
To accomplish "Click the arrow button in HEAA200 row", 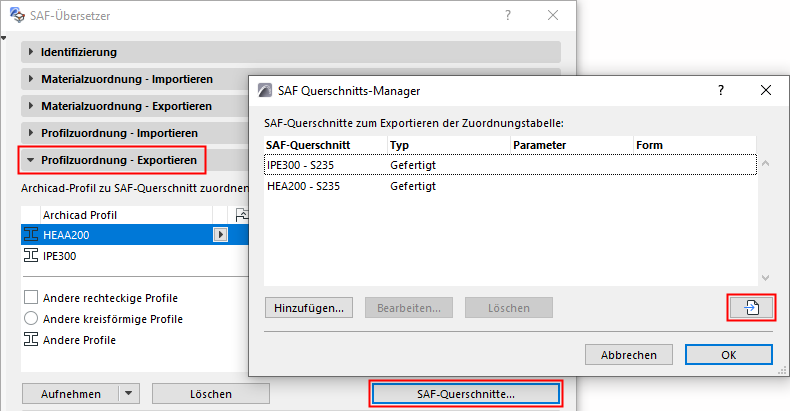I will [220, 235].
